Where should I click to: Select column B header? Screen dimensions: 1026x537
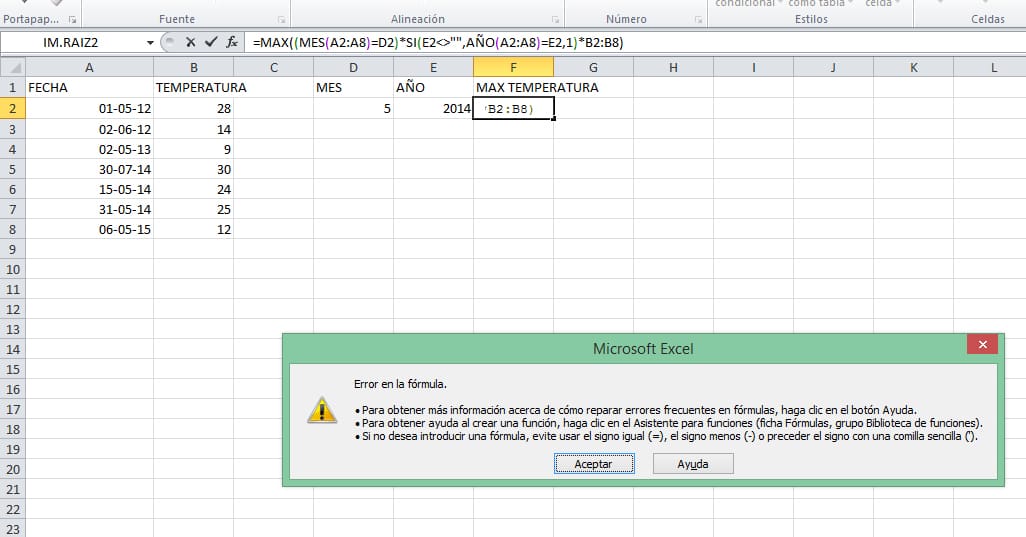point(194,67)
